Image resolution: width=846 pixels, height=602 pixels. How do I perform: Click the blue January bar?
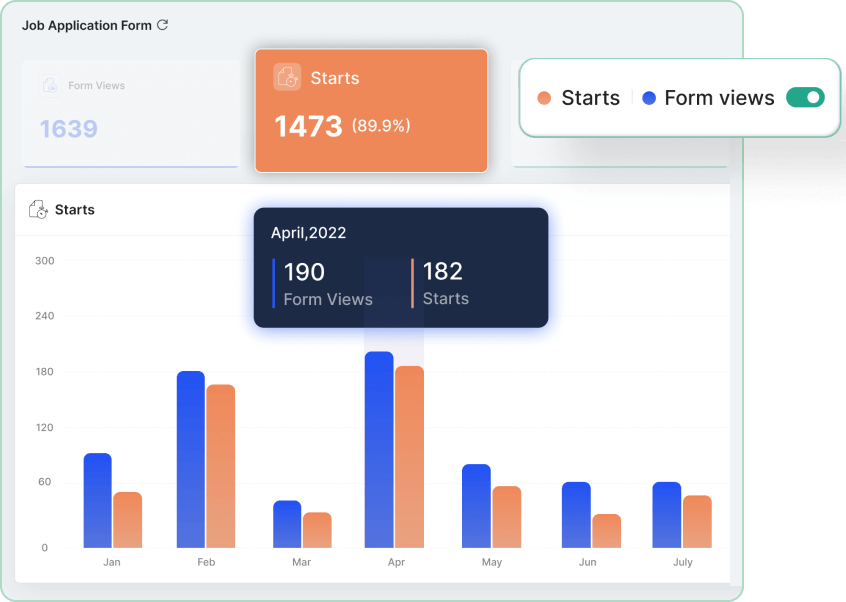pyautogui.click(x=97, y=500)
